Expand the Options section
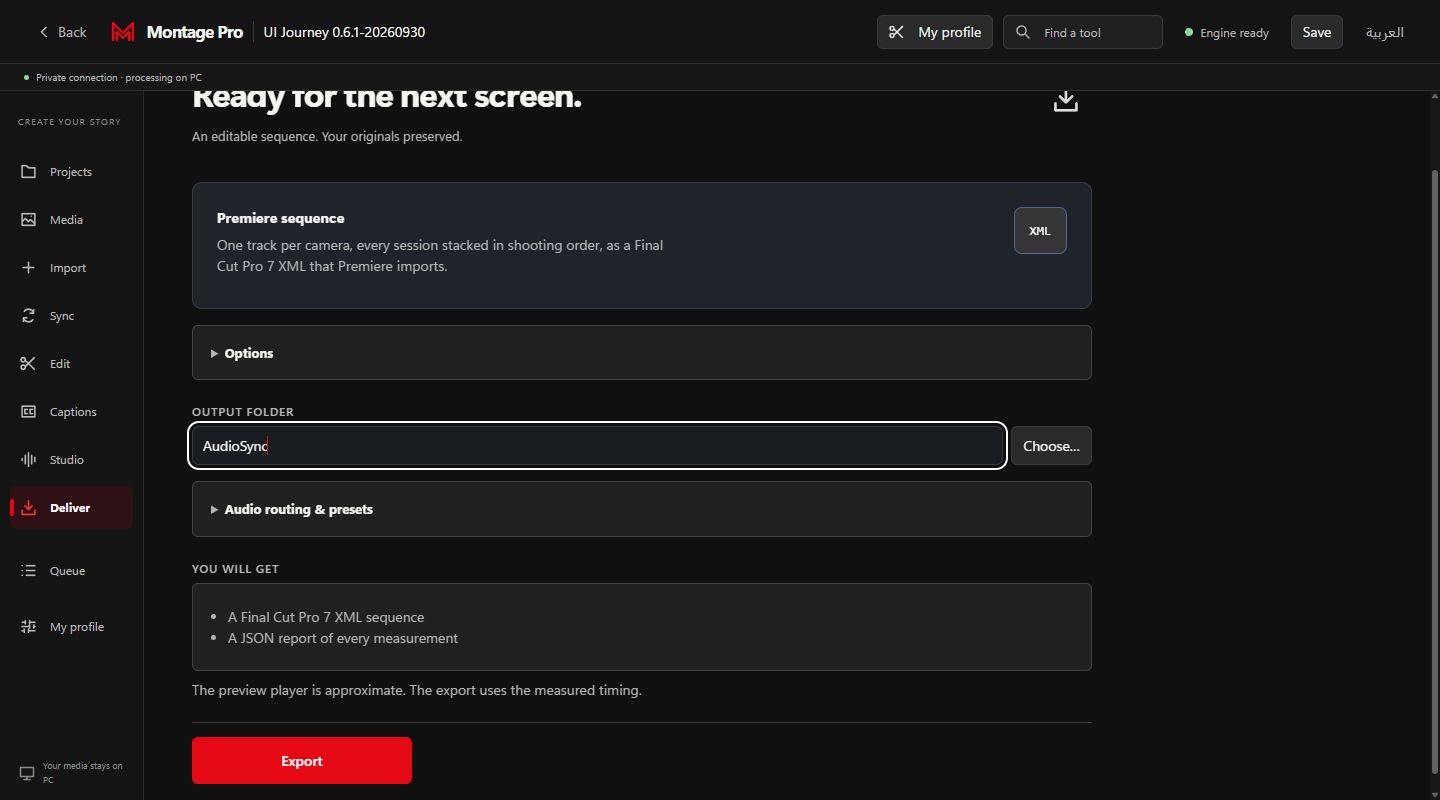The image size is (1440, 800). [641, 353]
